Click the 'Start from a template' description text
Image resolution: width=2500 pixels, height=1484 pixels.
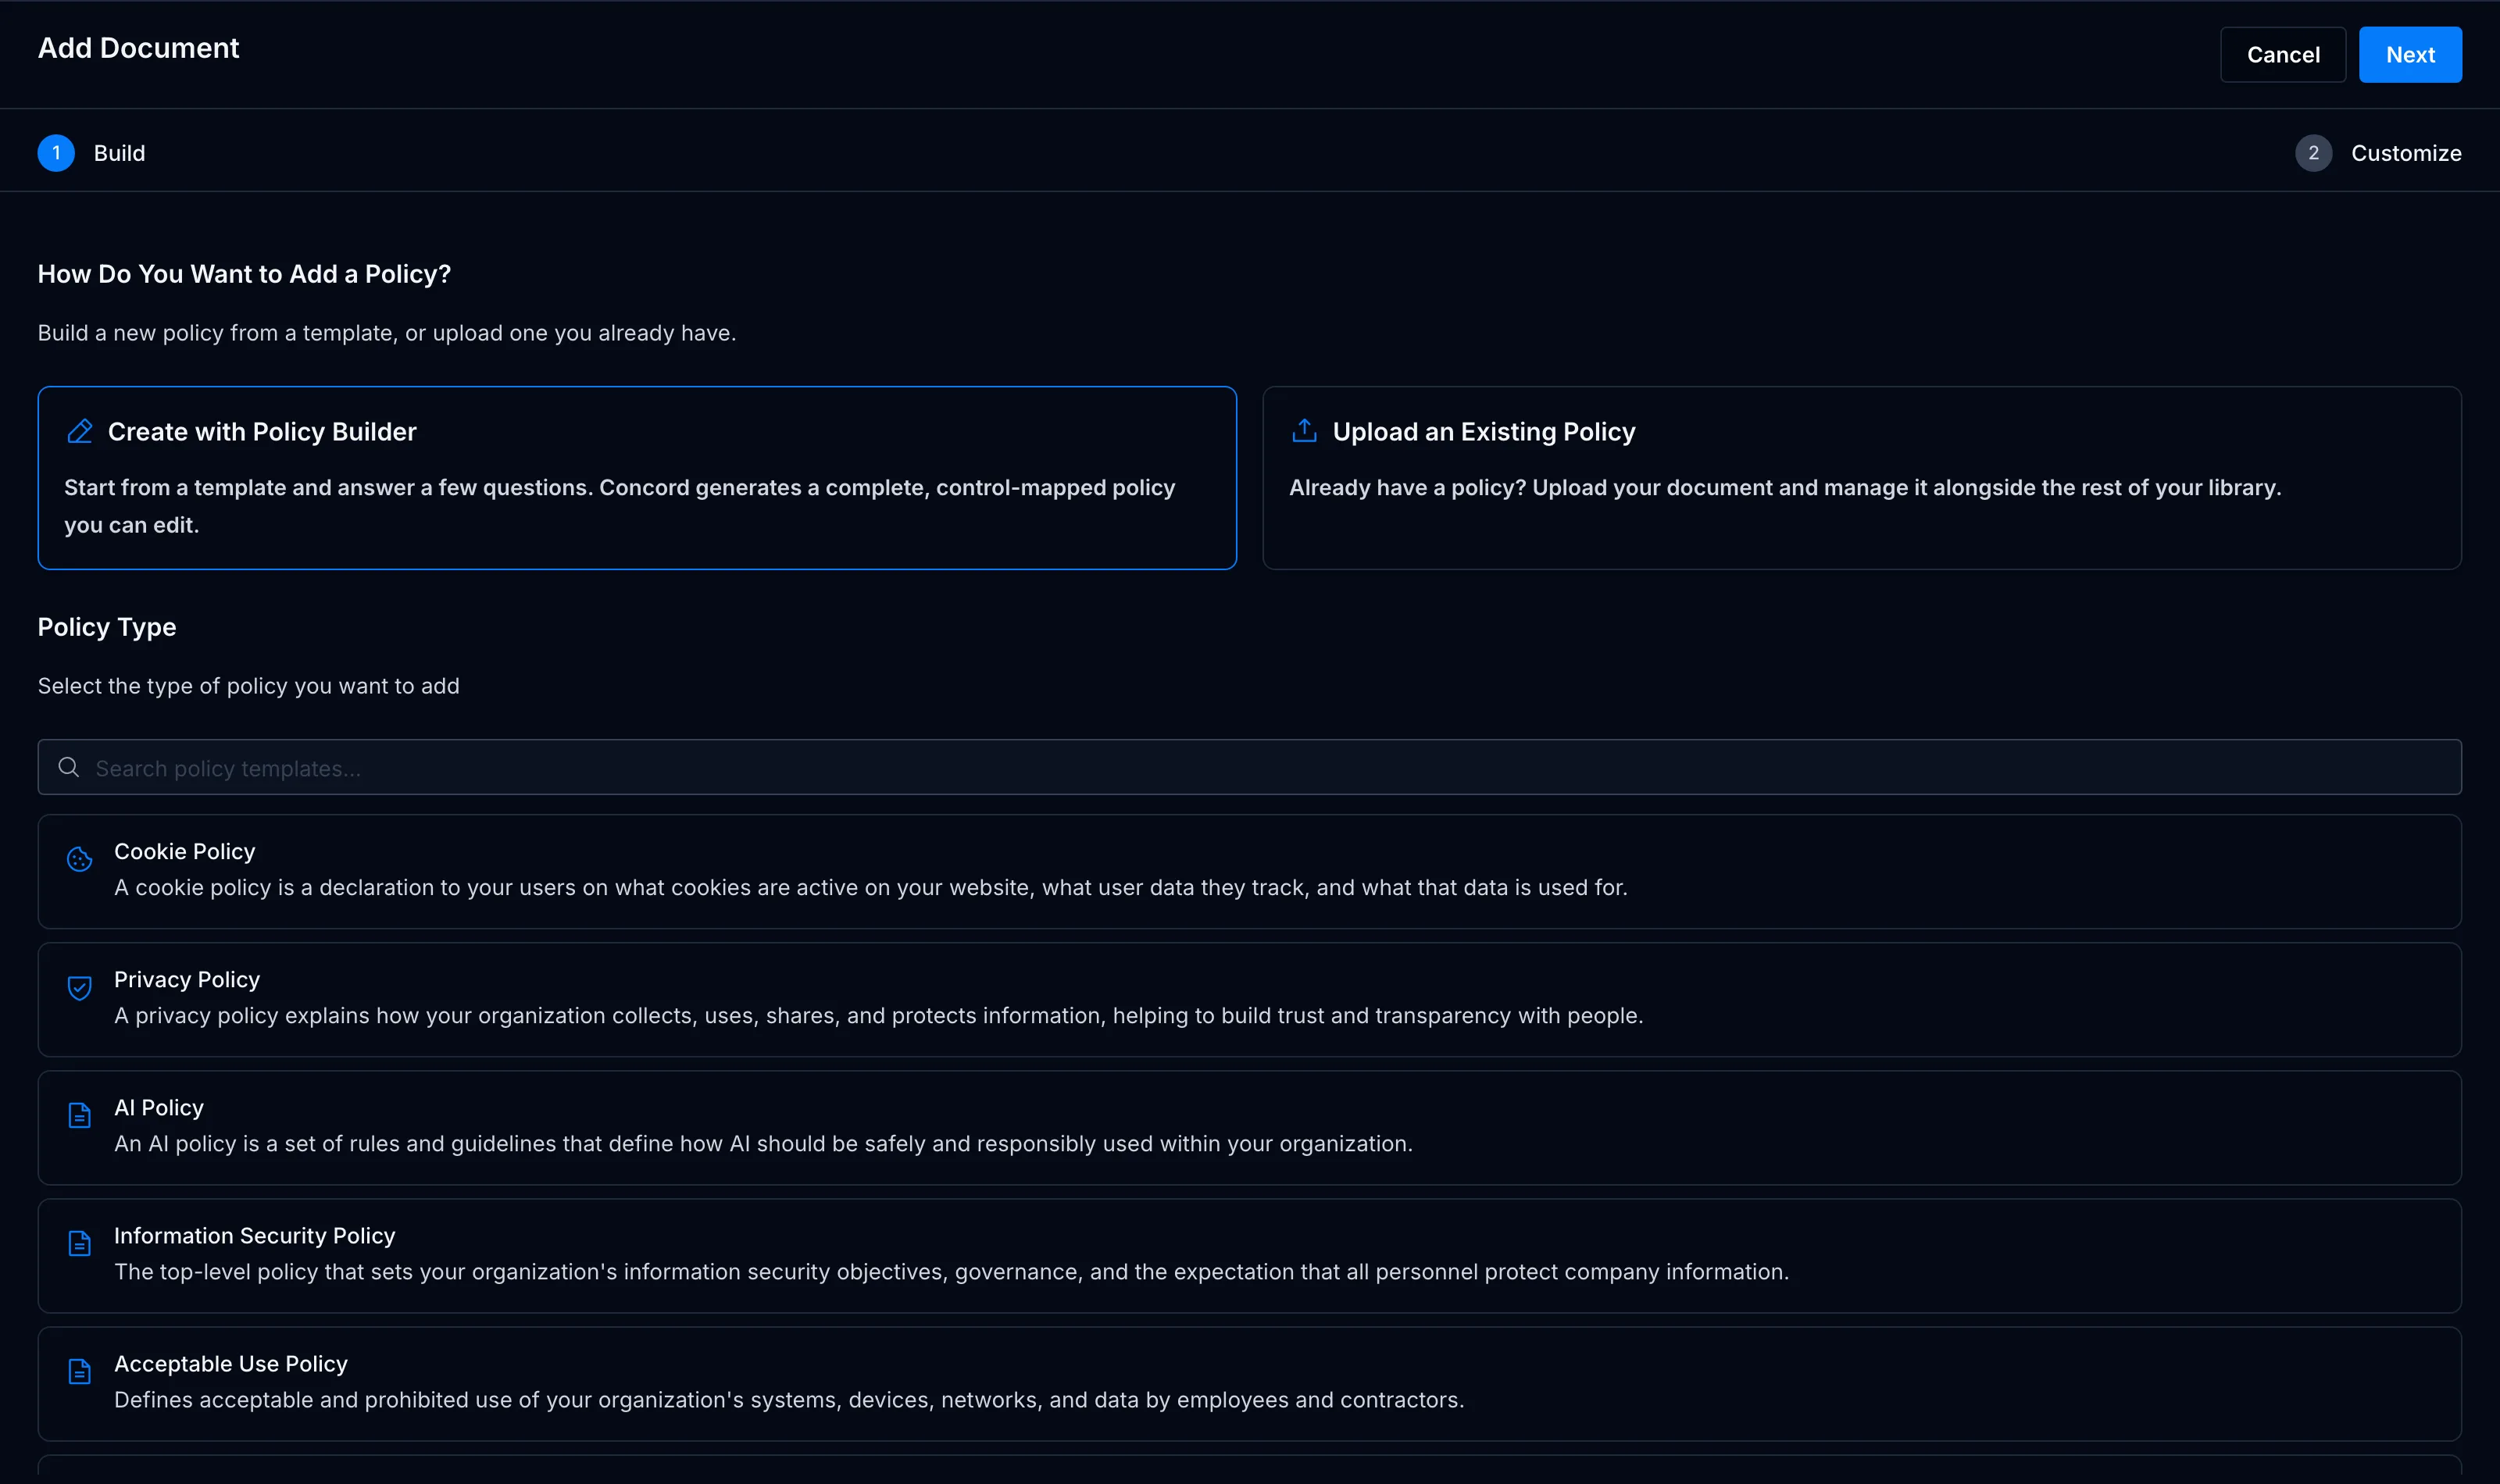click(x=620, y=506)
